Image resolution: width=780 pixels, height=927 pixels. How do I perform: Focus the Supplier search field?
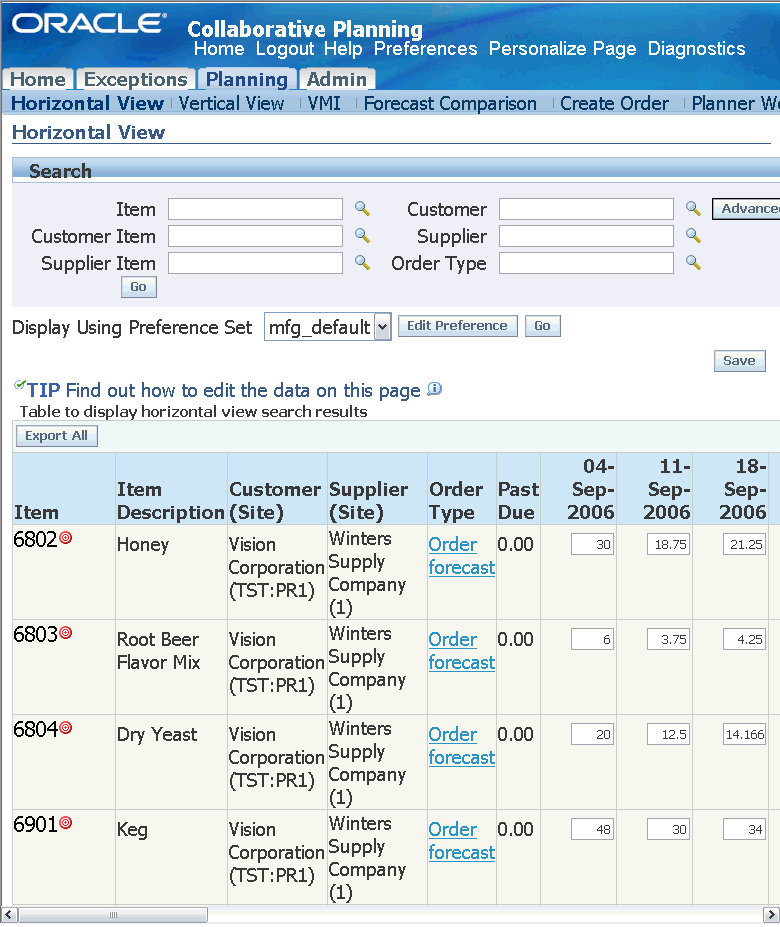click(x=586, y=236)
